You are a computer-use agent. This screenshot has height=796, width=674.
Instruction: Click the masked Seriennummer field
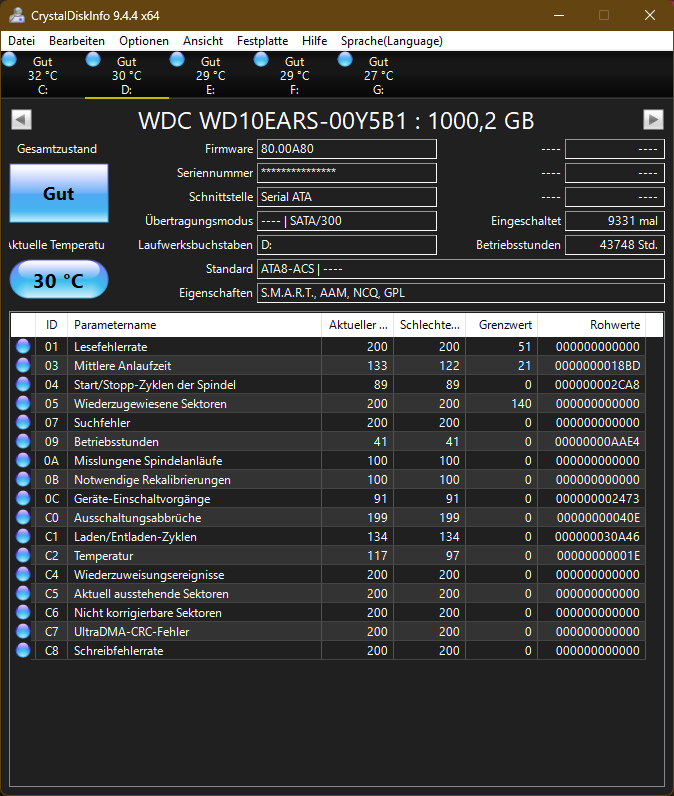click(347, 173)
